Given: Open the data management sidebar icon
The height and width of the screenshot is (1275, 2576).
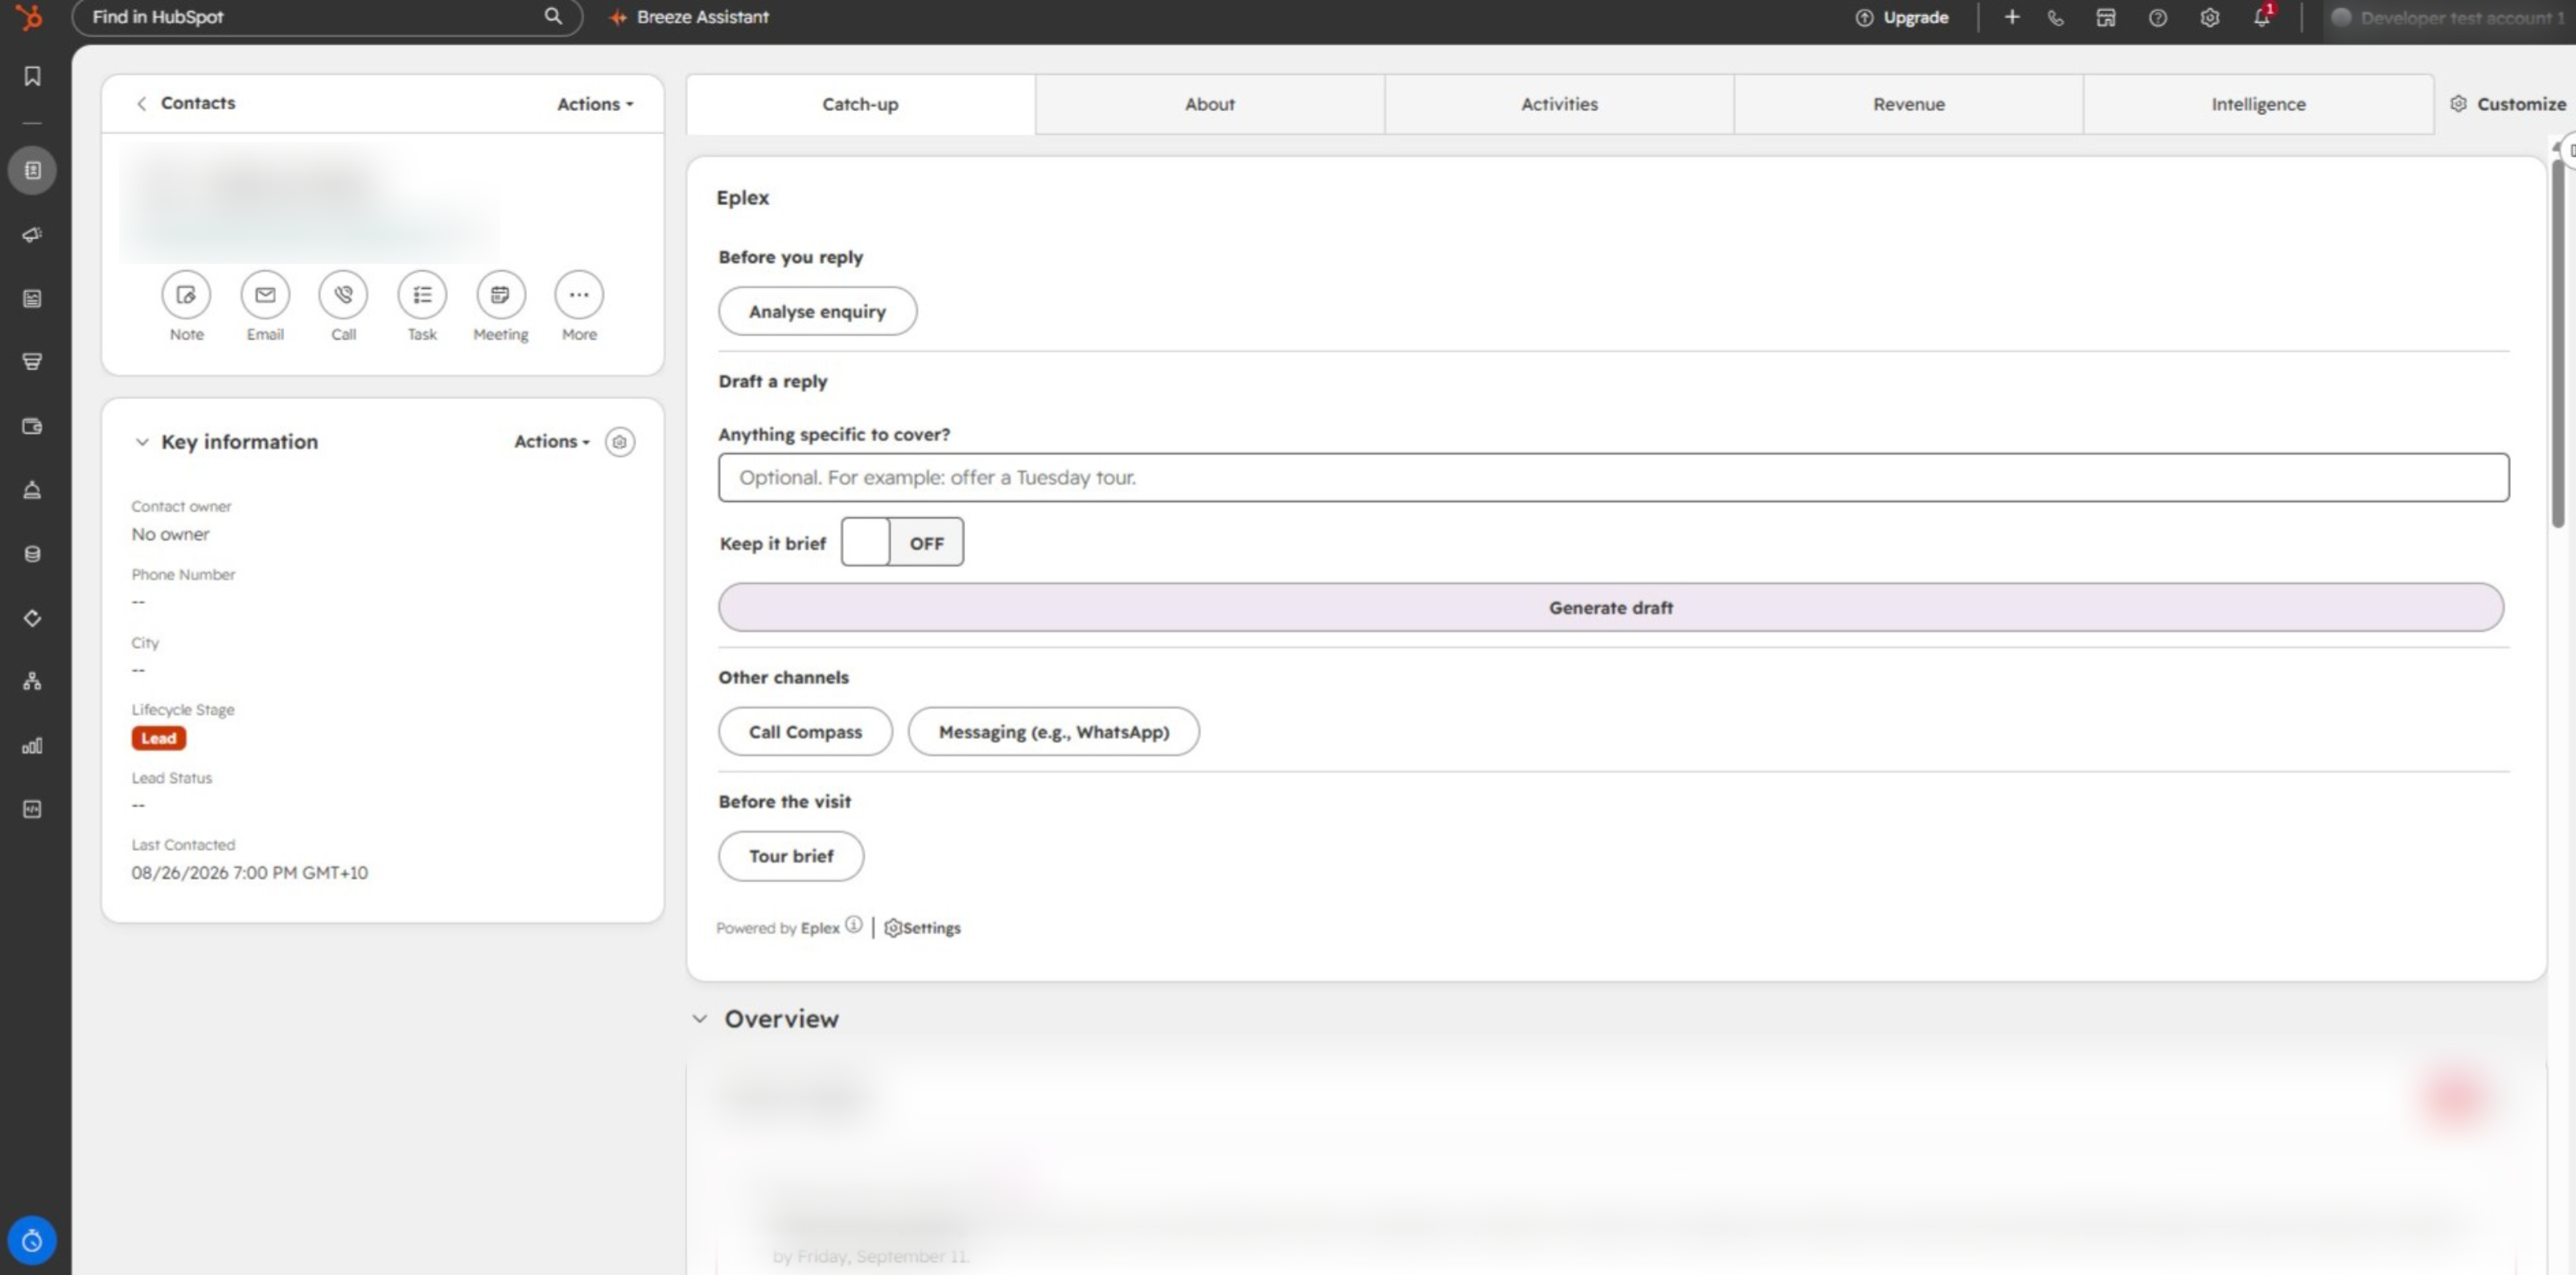Looking at the screenshot, I should (x=32, y=553).
